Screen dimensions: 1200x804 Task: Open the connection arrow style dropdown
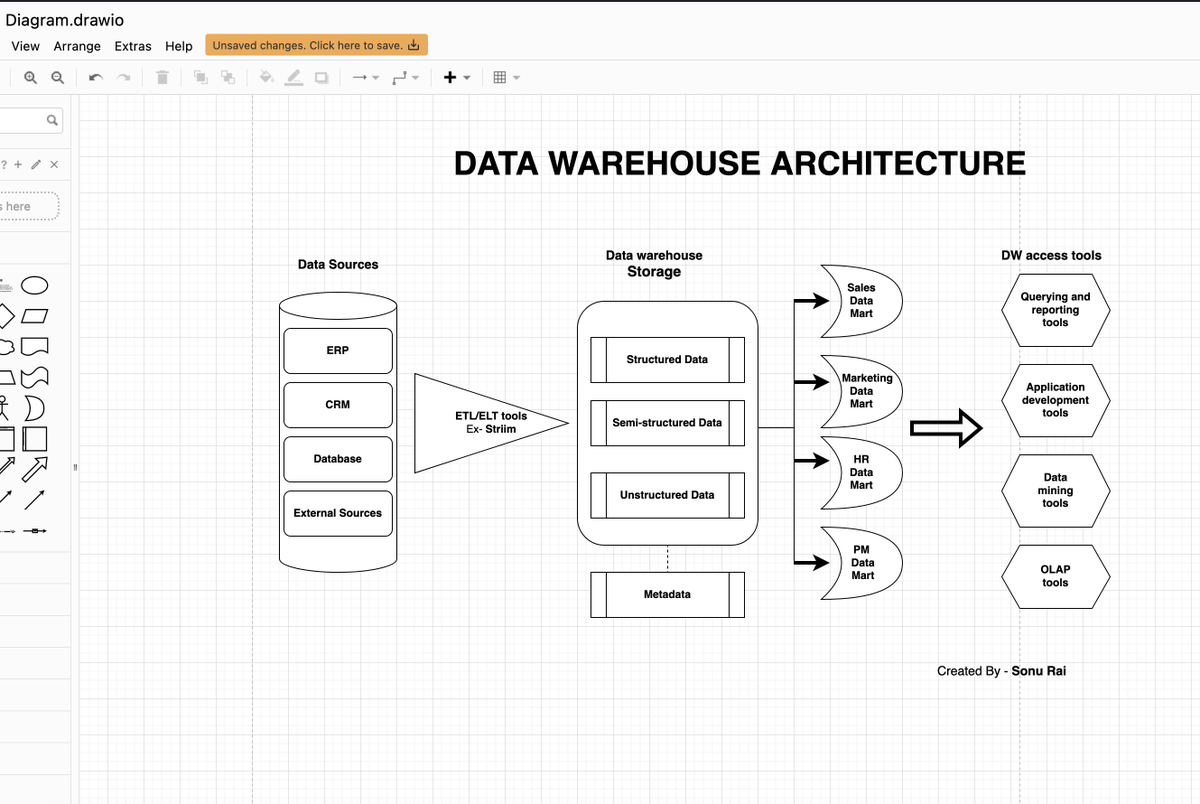(x=365, y=77)
